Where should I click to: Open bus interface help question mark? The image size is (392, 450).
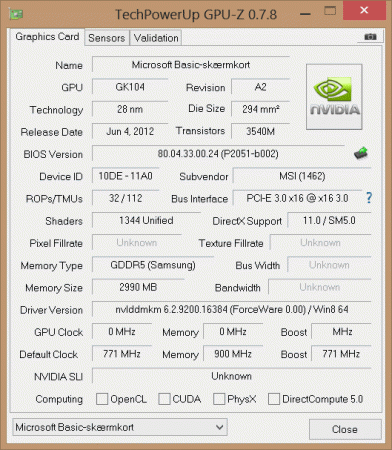tap(369, 198)
